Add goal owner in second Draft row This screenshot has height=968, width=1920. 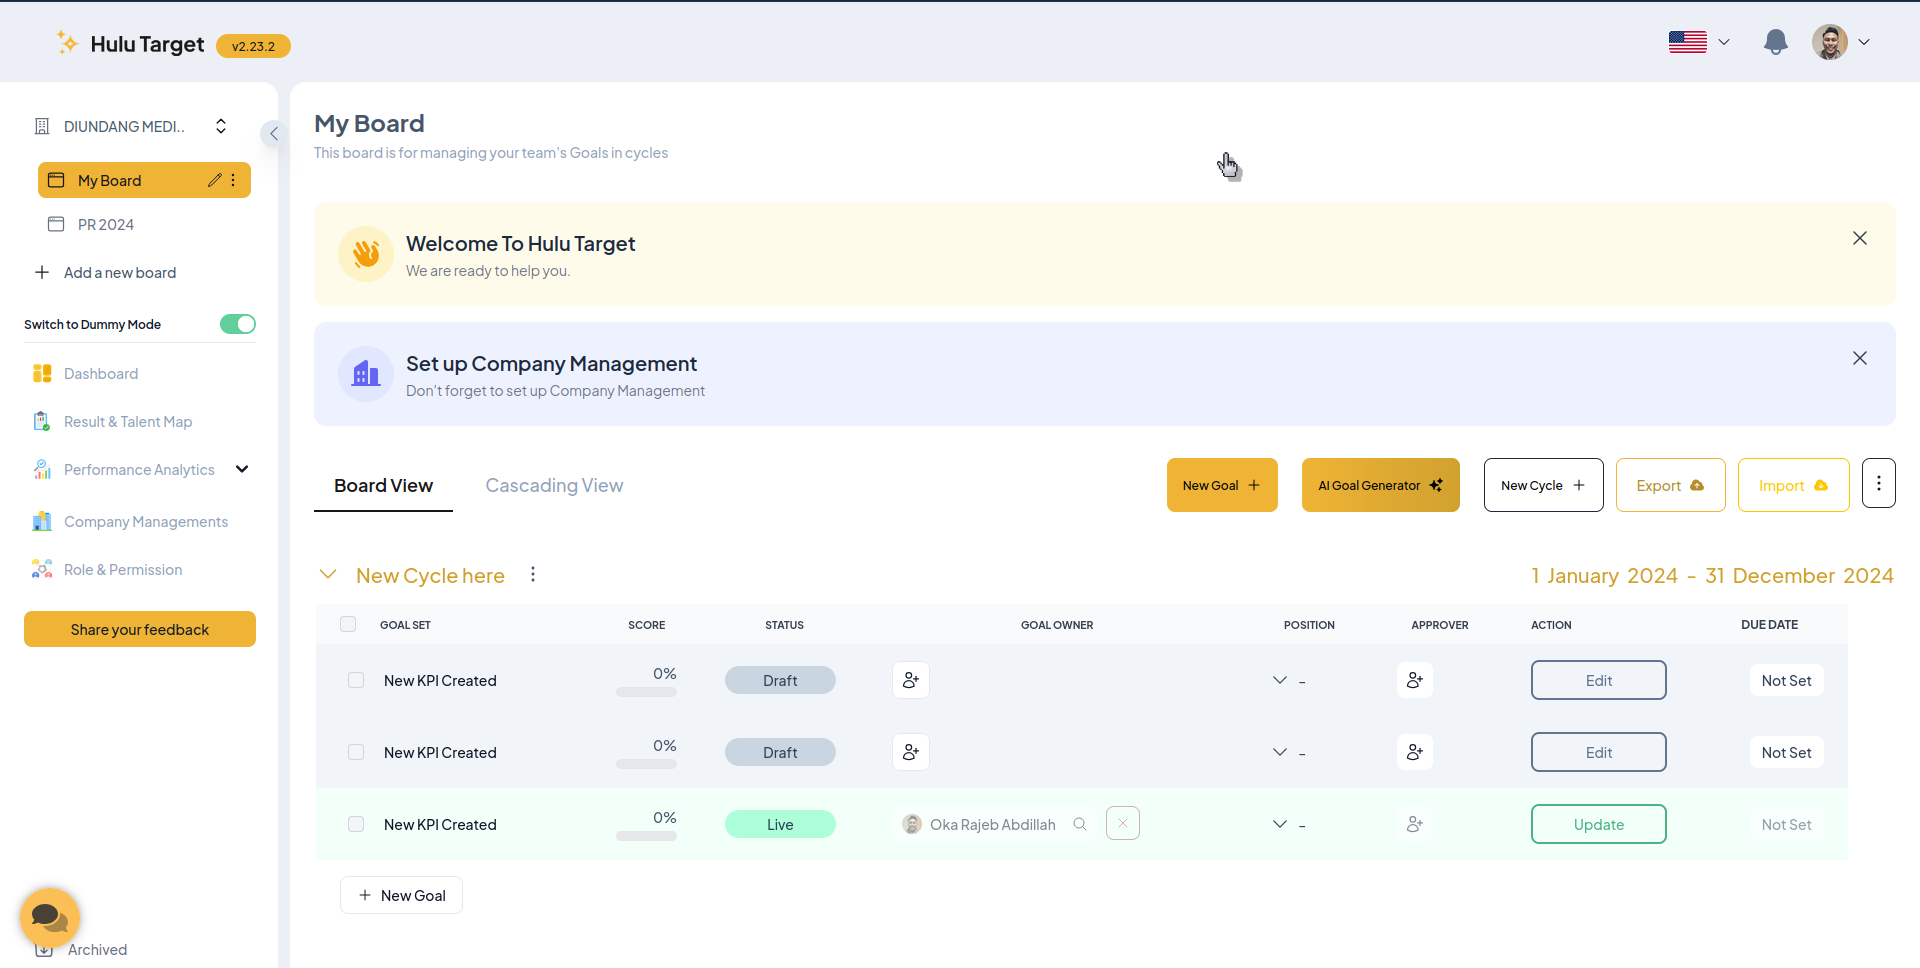point(911,752)
